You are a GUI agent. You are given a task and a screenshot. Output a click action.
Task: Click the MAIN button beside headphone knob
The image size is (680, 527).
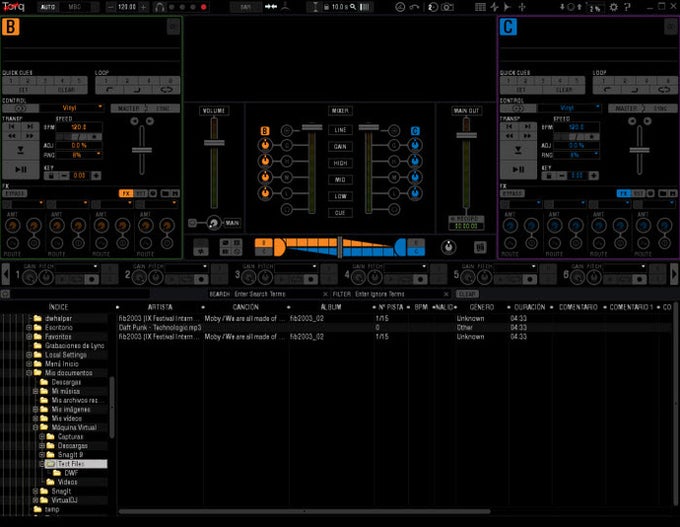[232, 223]
